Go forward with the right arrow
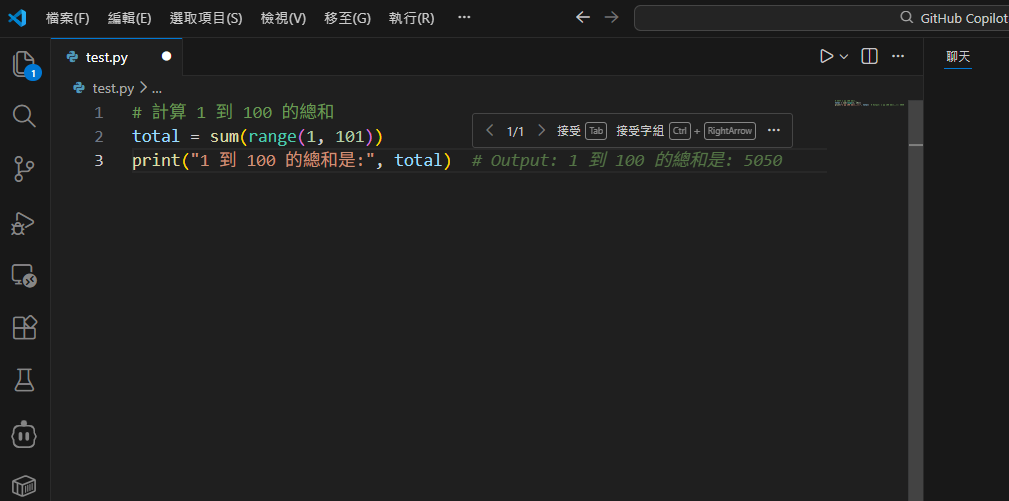 tap(611, 18)
